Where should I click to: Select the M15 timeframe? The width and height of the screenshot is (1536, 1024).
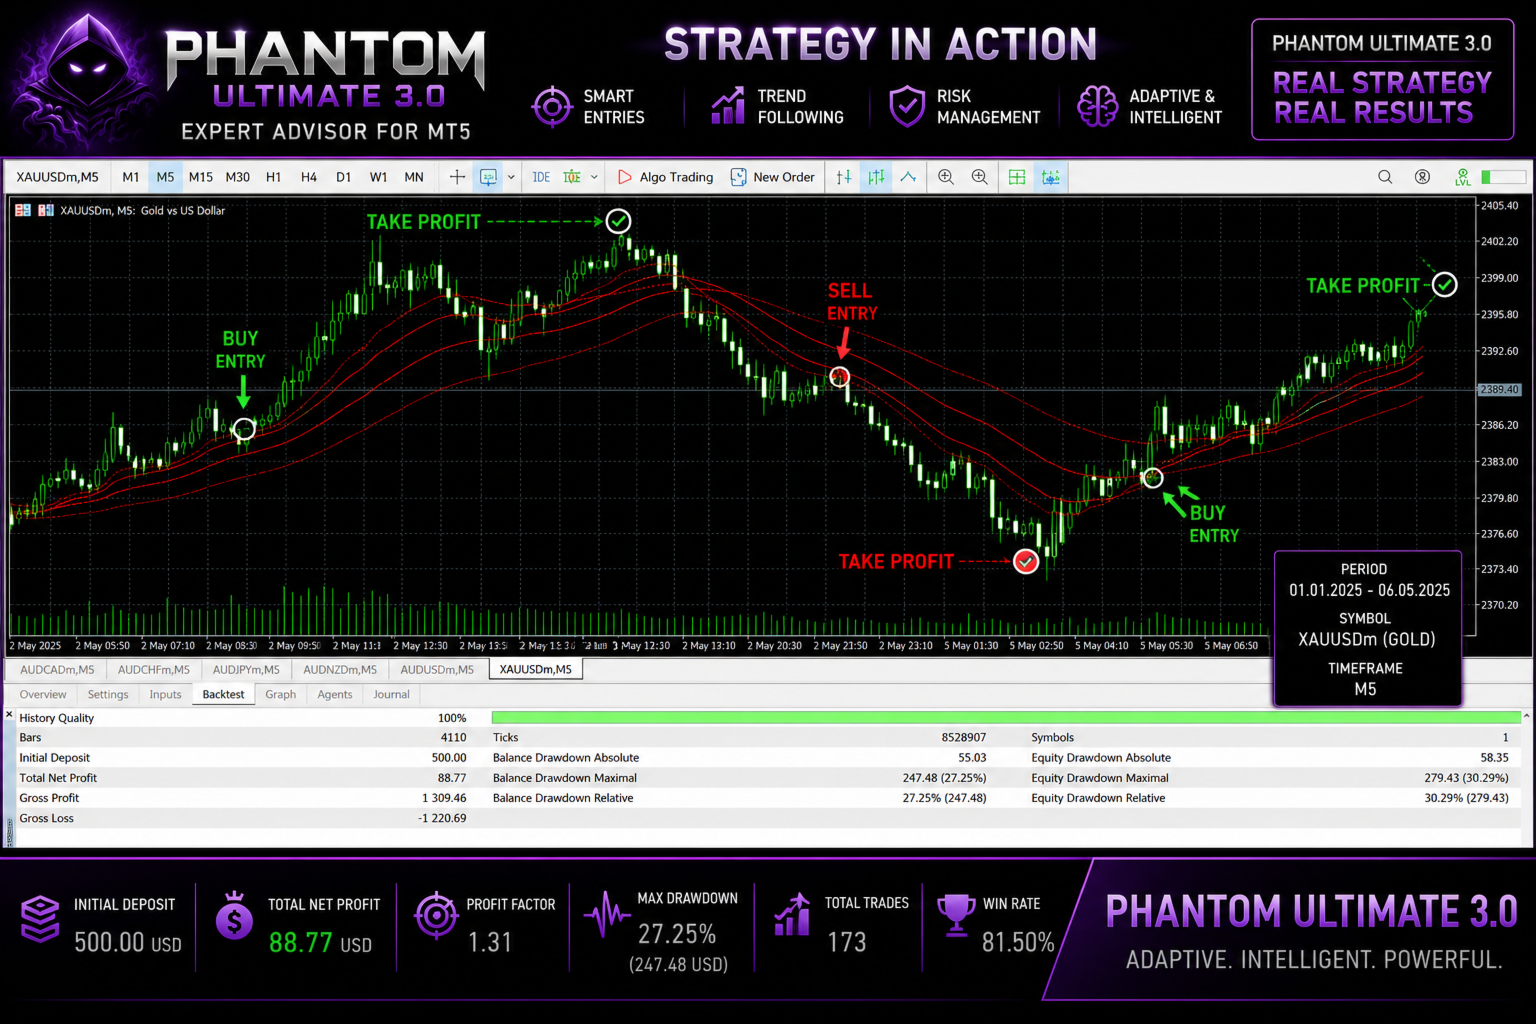[x=201, y=177]
